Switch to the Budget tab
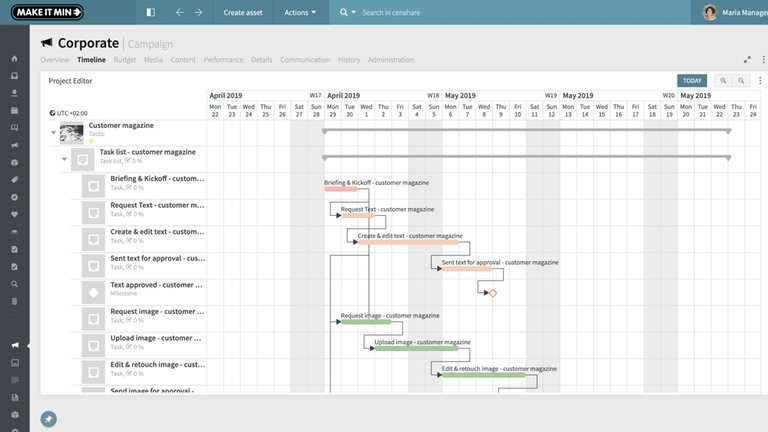768x432 pixels. coord(125,60)
